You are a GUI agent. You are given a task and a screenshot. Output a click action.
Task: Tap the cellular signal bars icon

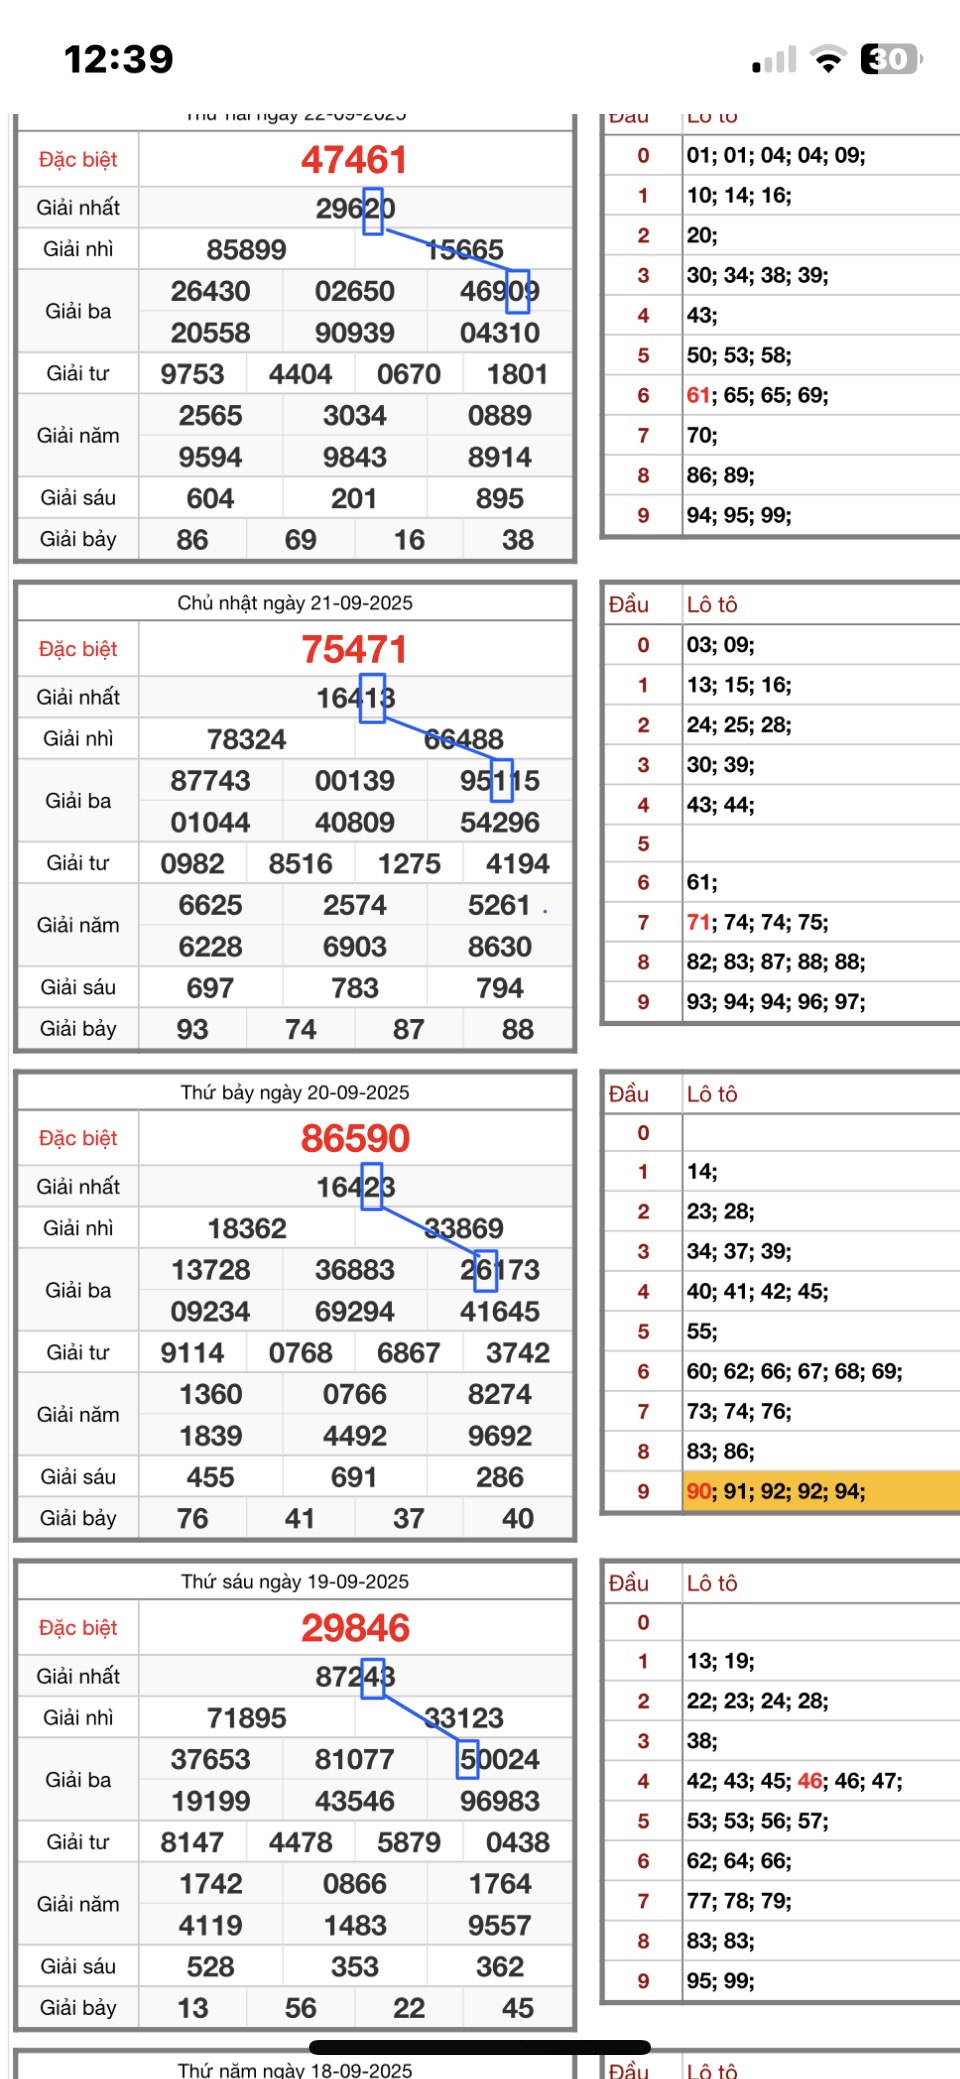coord(775,61)
